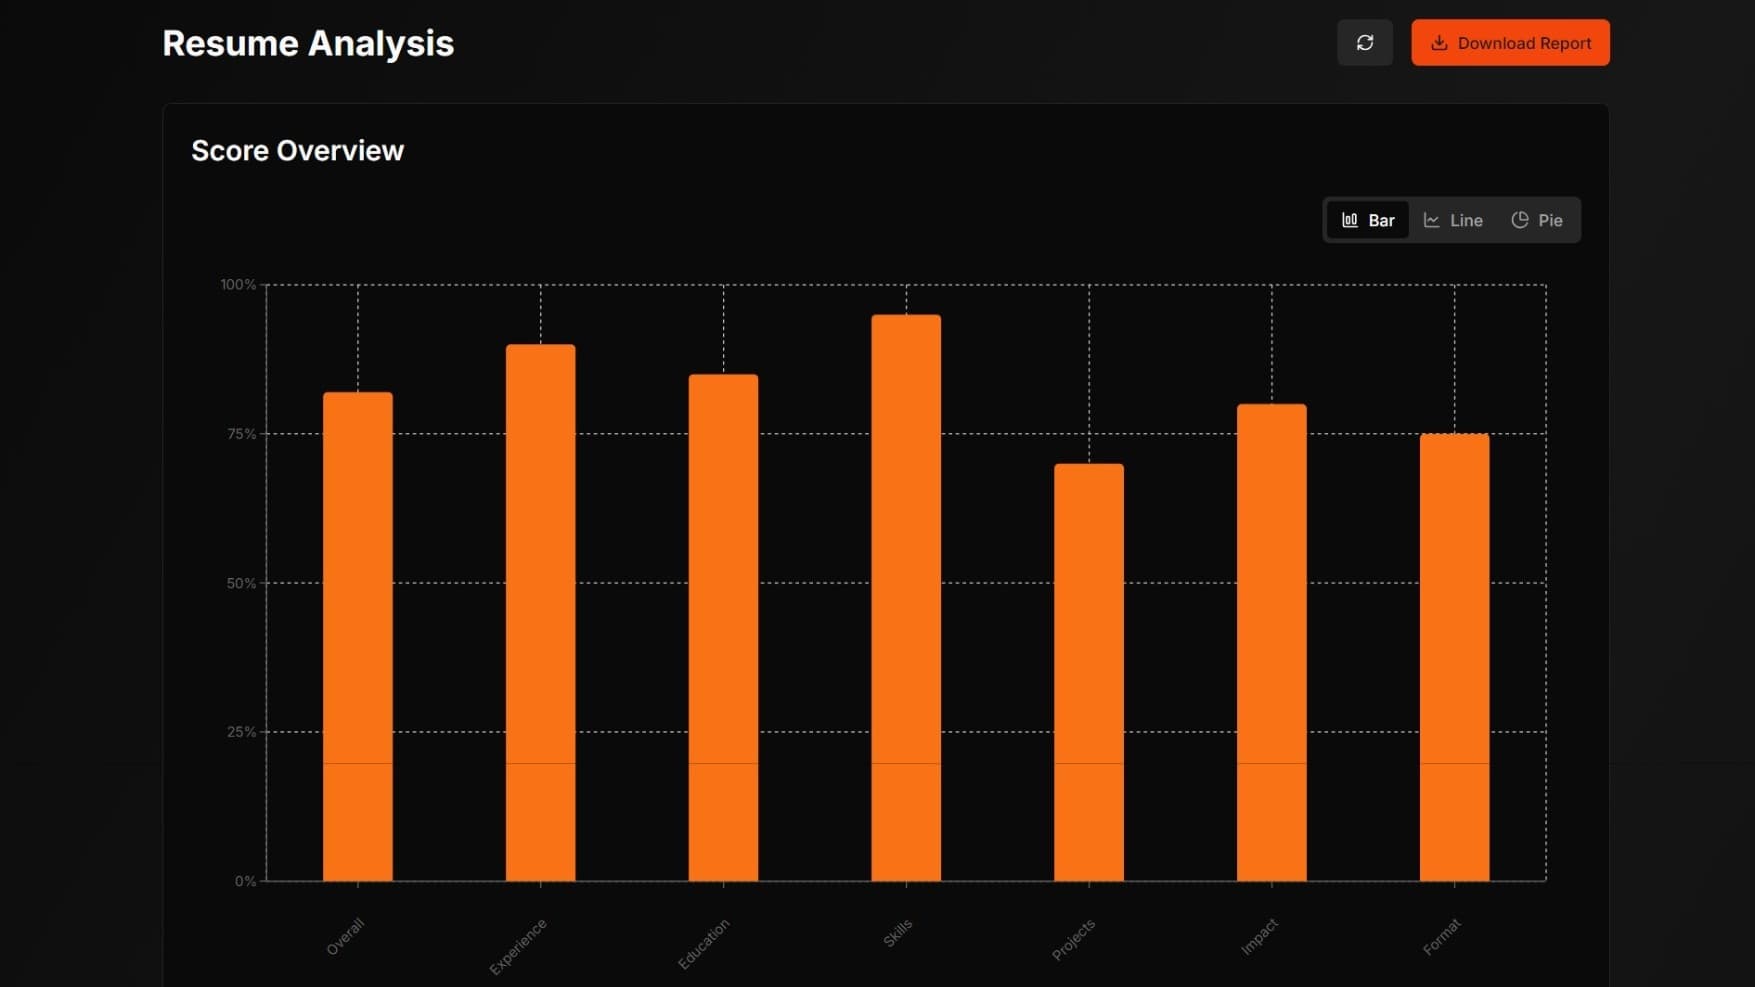Viewport: 1755px width, 987px height.
Task: Select the Skills score bar
Action: click(905, 597)
